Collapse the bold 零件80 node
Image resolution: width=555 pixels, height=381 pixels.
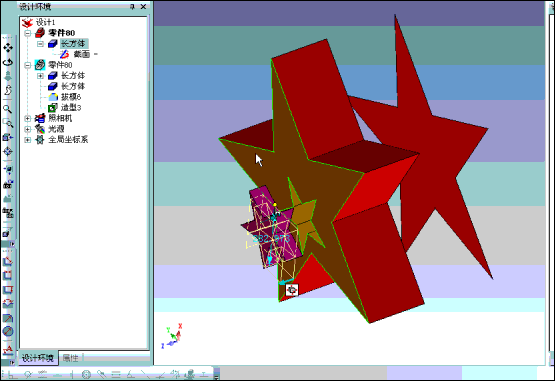28,33
